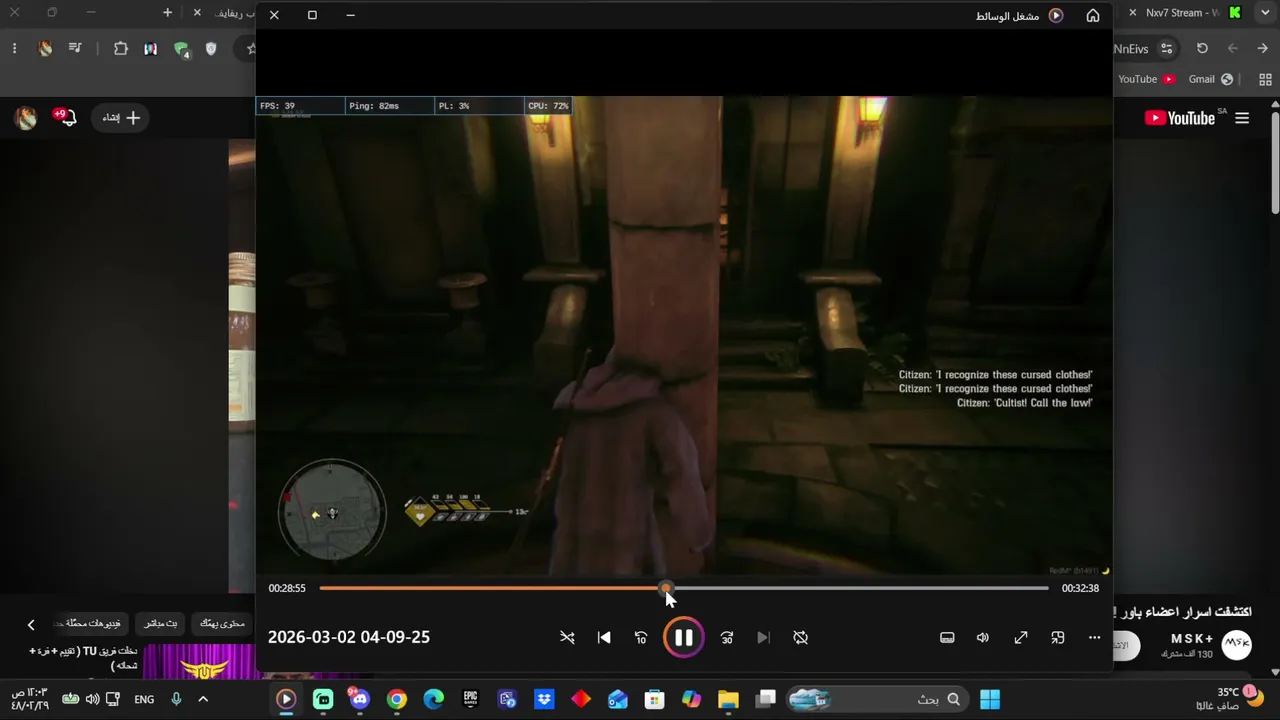
Task: Select the uploaded videos filter chip
Action: click(x=92, y=623)
